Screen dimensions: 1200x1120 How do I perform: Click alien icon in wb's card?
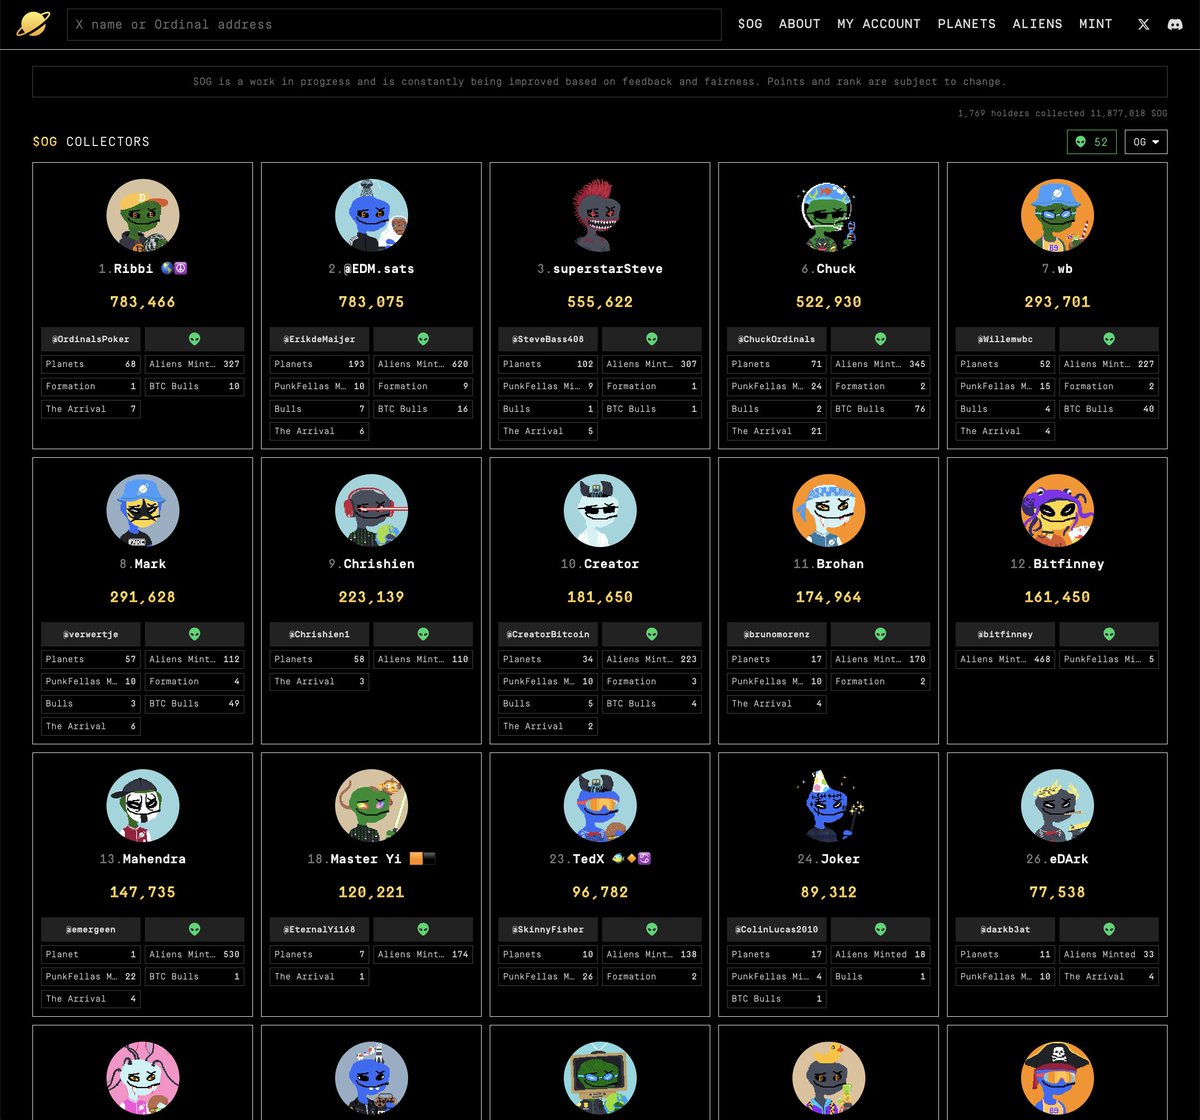pyautogui.click(x=1109, y=339)
